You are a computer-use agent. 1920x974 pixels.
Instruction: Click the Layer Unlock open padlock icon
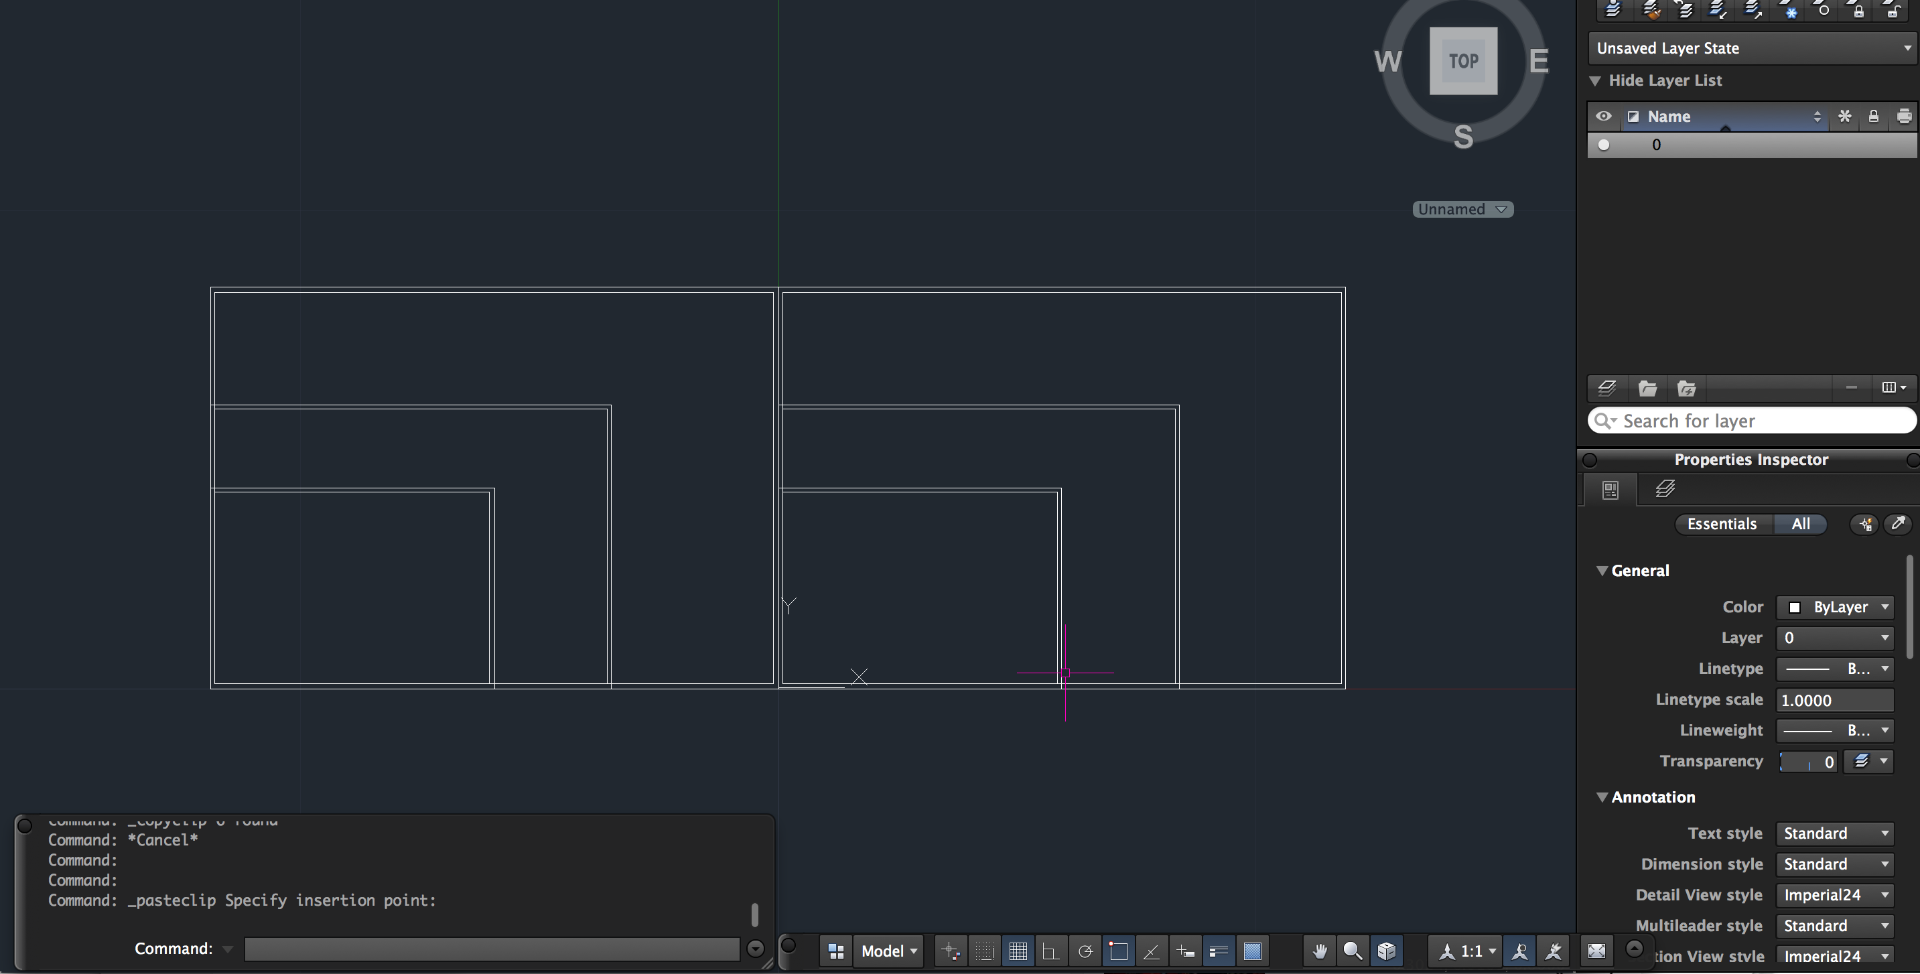coord(1892,9)
